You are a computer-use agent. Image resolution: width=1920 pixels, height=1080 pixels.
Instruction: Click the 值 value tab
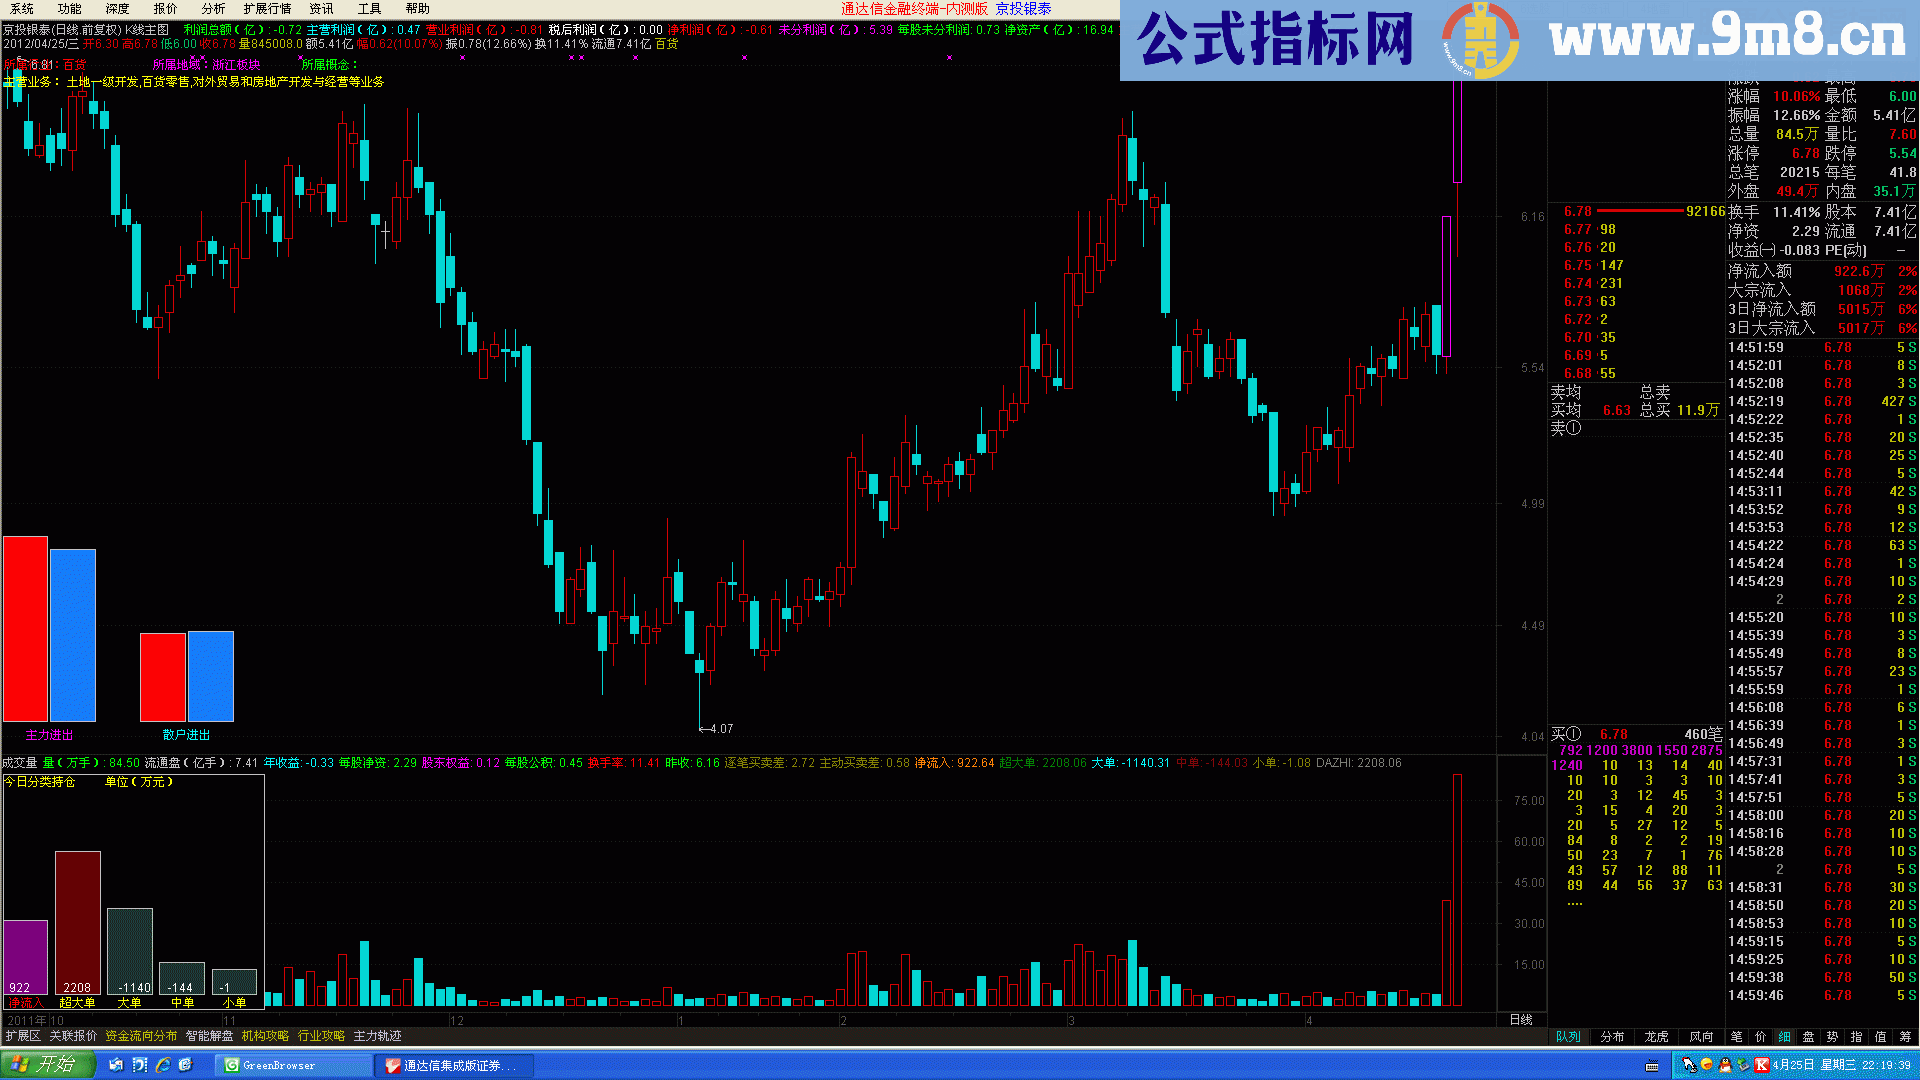click(1881, 1037)
